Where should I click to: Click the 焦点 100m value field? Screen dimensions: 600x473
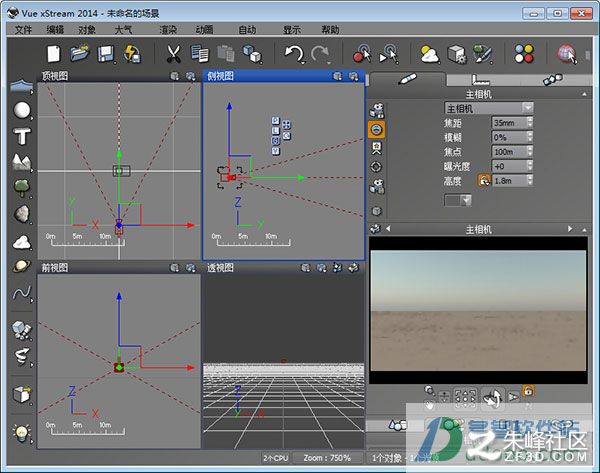point(509,152)
